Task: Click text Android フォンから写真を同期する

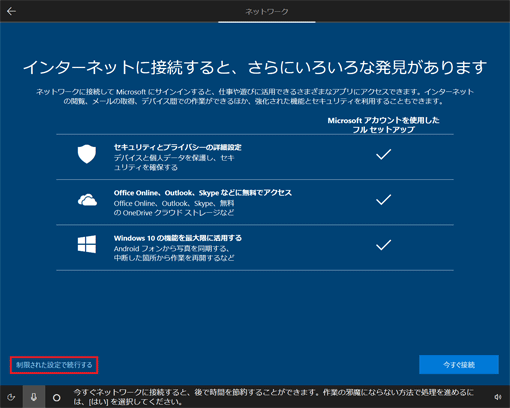Action: (171, 249)
